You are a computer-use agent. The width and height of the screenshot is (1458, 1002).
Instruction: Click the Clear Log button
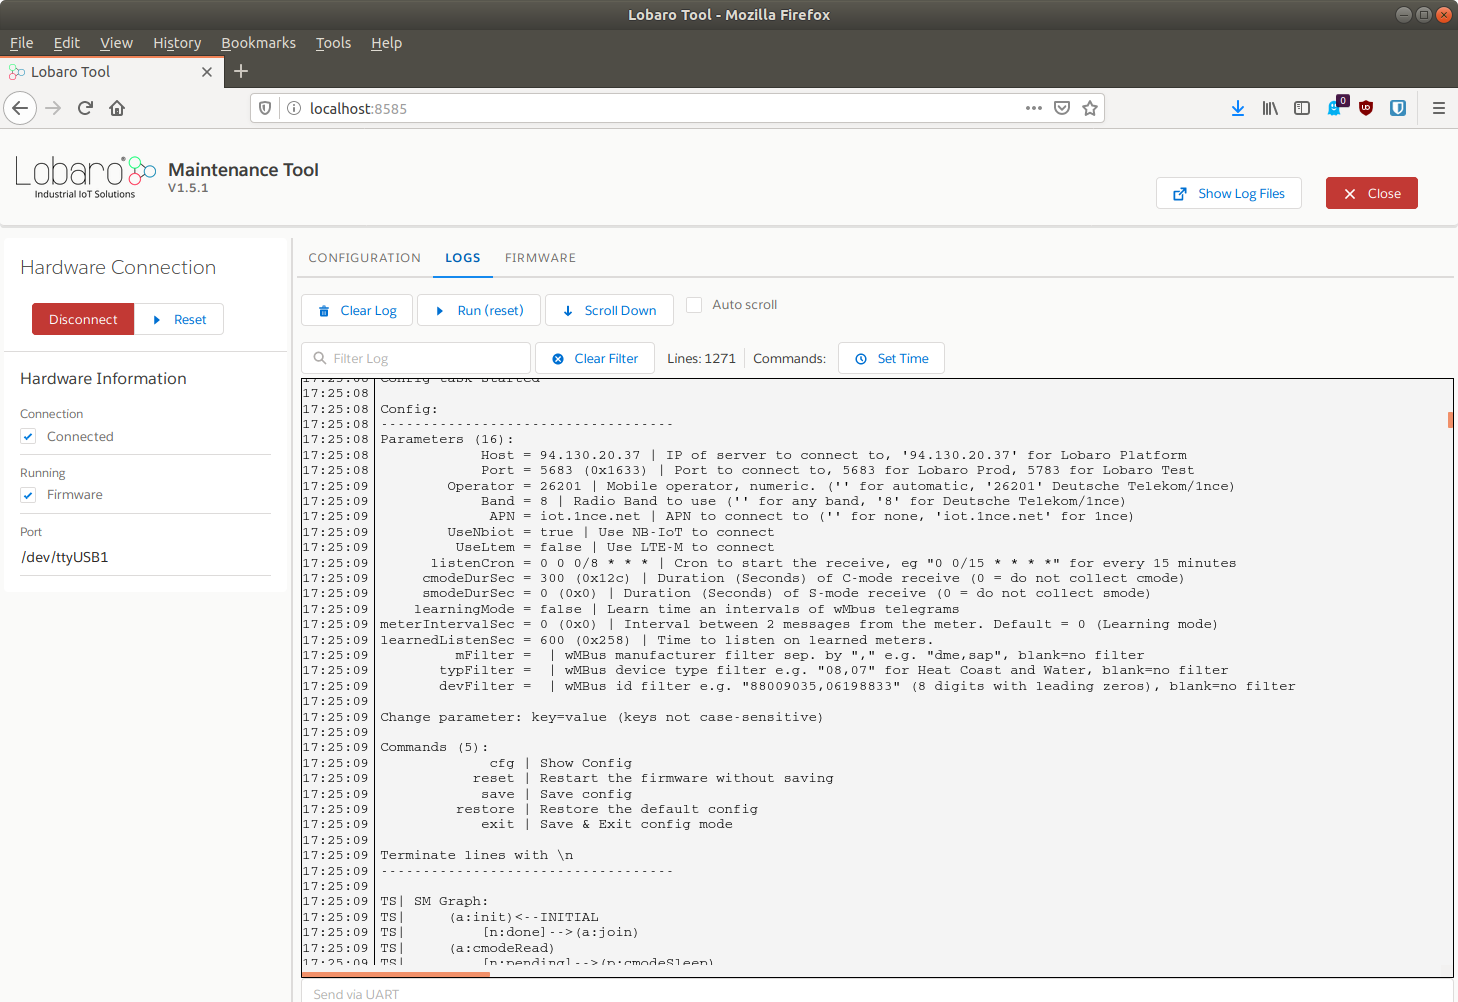click(358, 310)
